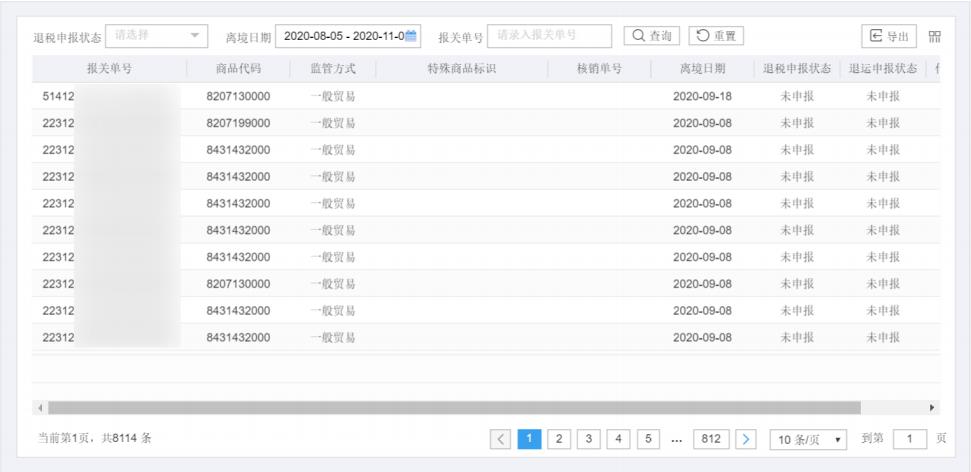Viewport: 971px width, 472px height.
Task: Select page 5 in pagination
Action: pos(647,439)
